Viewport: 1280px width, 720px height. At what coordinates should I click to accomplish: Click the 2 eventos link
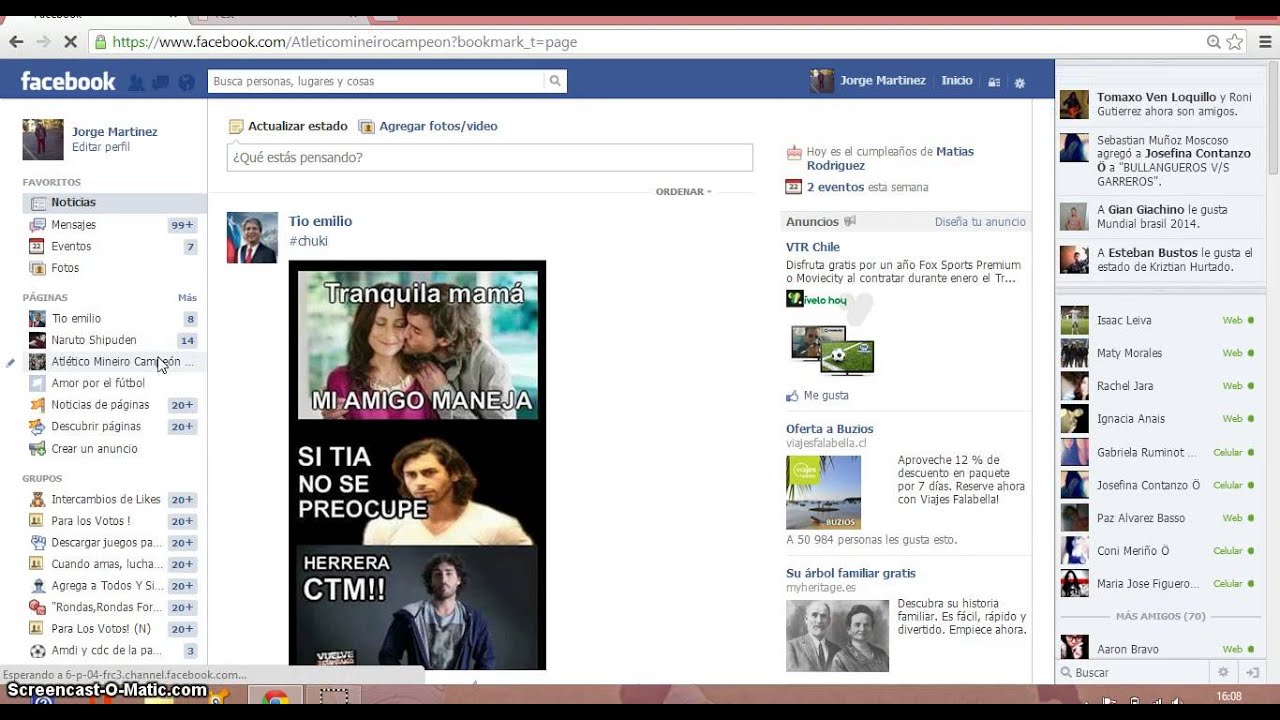[835, 187]
